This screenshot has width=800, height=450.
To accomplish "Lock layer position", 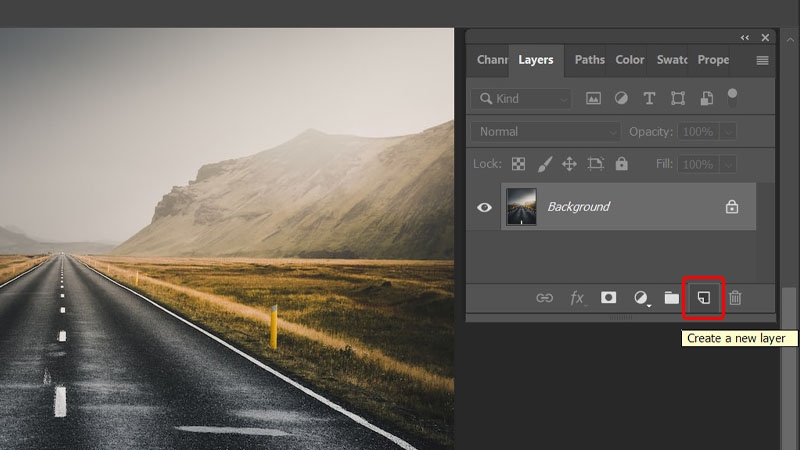I will point(569,164).
